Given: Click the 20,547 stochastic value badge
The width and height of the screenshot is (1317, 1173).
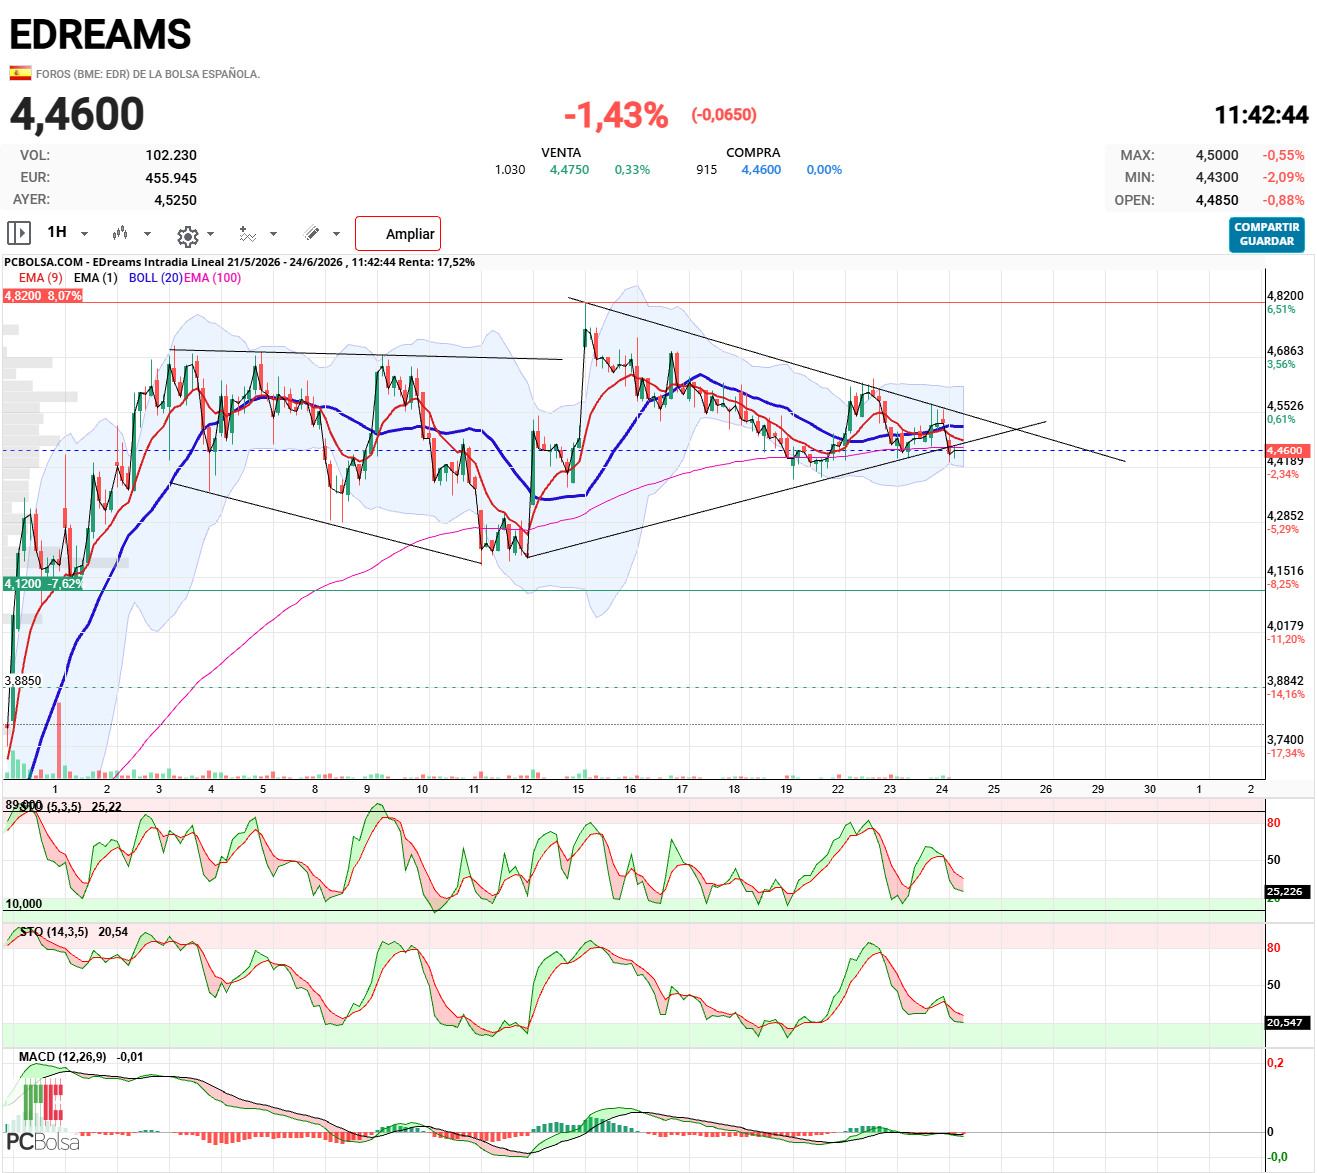Looking at the screenshot, I should (x=1285, y=1022).
